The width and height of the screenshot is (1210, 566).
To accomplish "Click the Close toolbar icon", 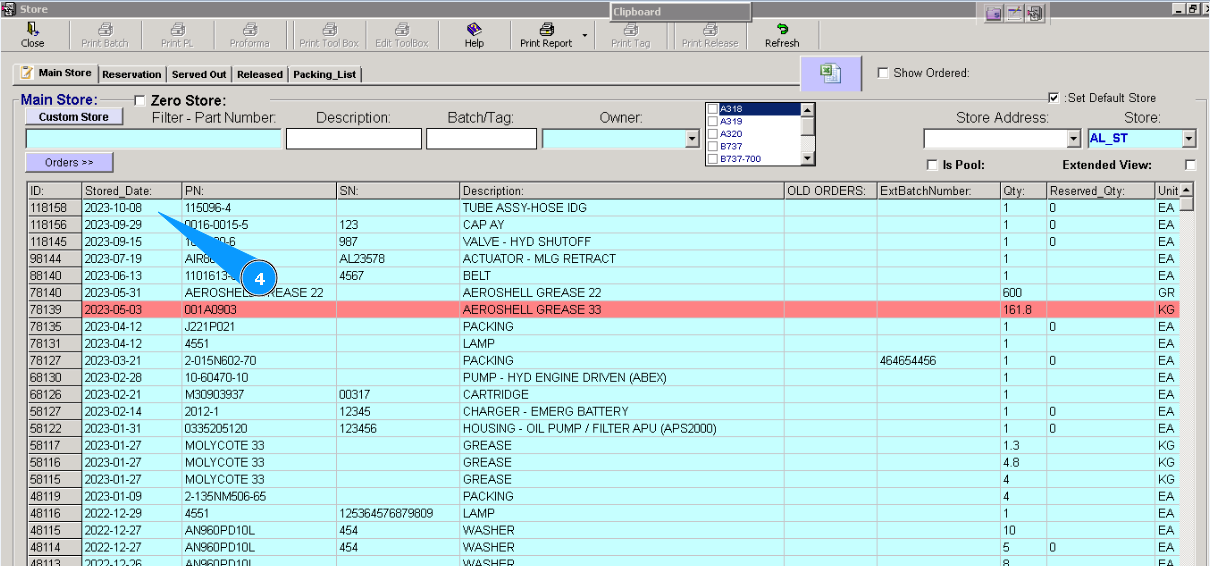I will pyautogui.click(x=33, y=35).
